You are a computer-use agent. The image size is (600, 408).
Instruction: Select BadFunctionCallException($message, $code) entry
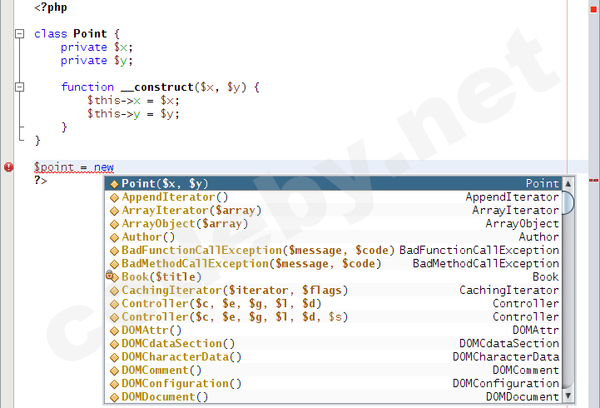tap(333, 250)
